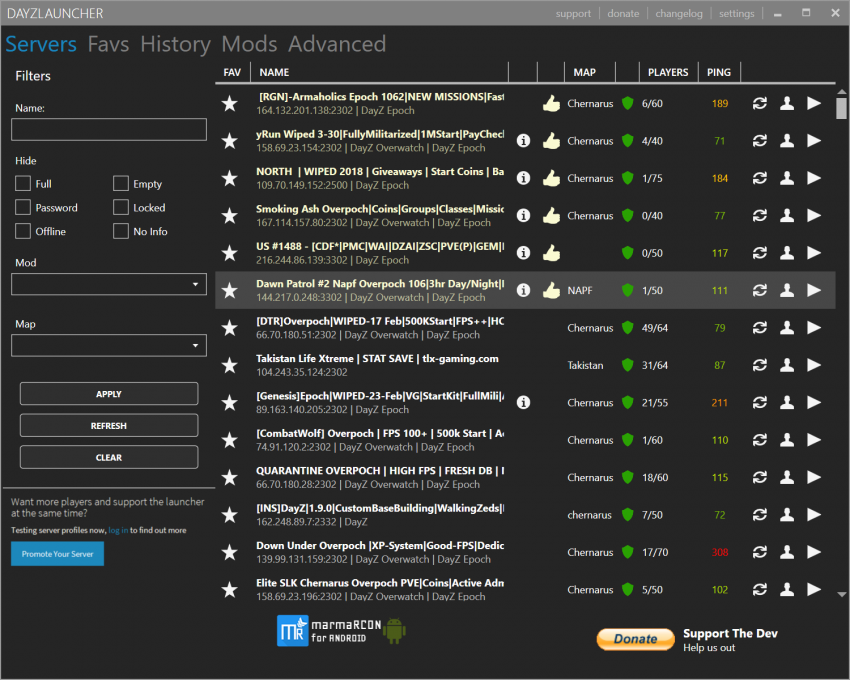Enable Hide Full servers checkbox
850x680 pixels.
(x=23, y=183)
